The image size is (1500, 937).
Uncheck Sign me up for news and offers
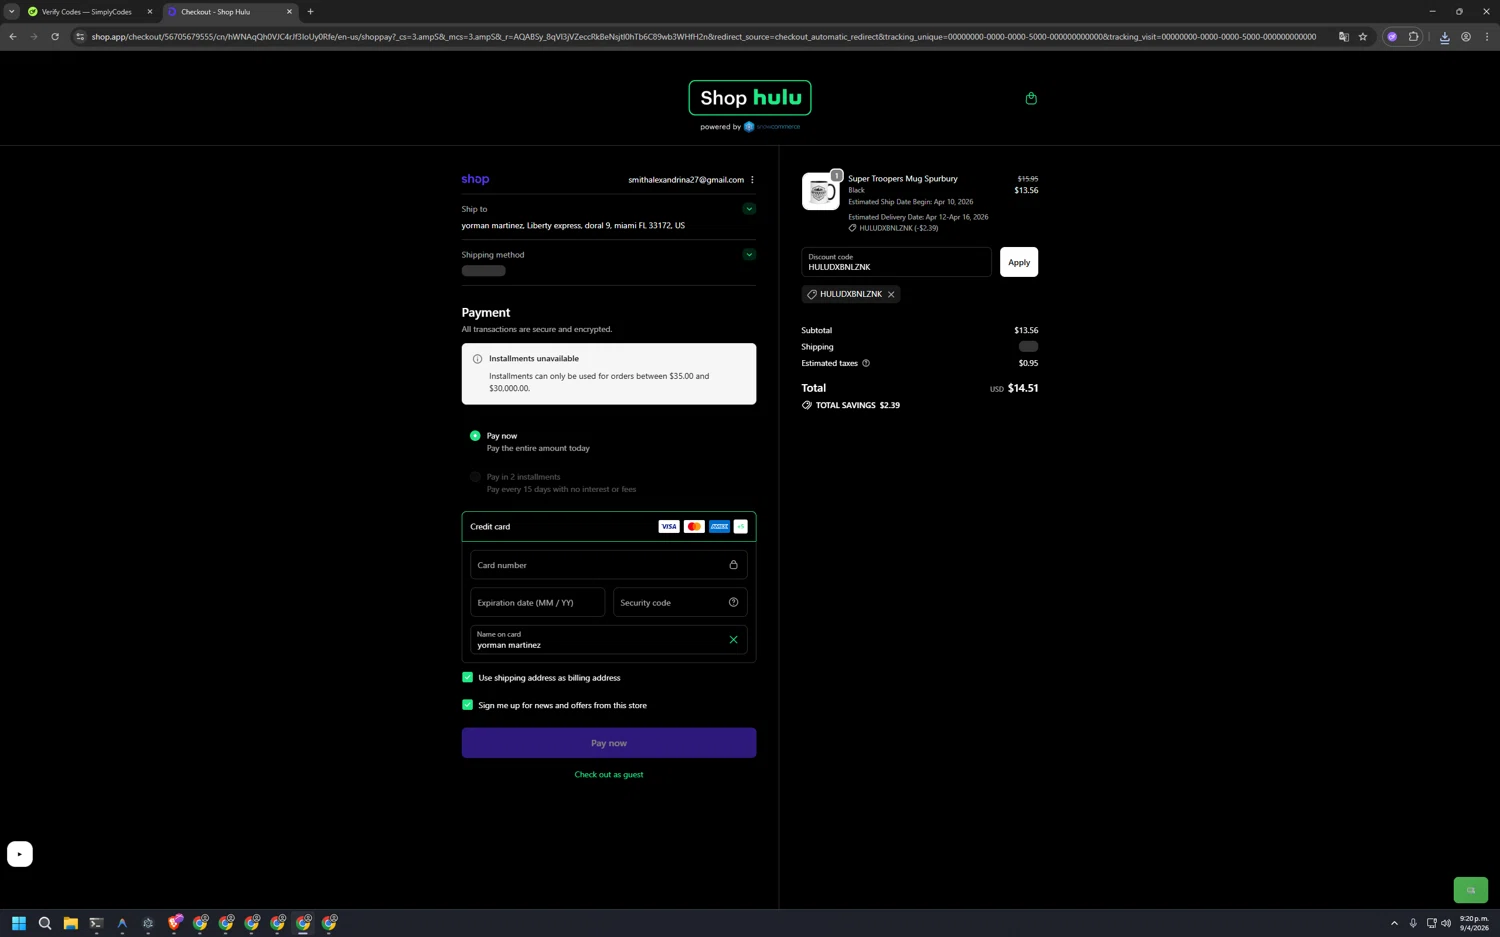(467, 705)
